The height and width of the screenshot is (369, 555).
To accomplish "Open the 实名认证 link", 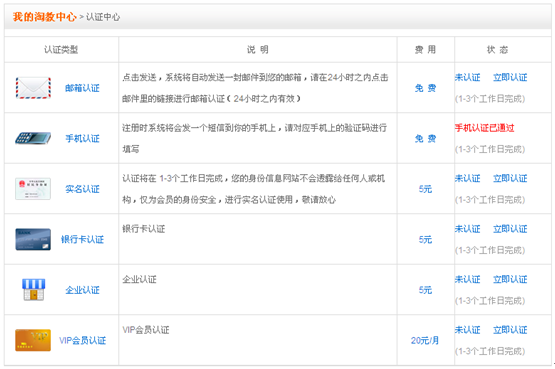I will pyautogui.click(x=82, y=189).
